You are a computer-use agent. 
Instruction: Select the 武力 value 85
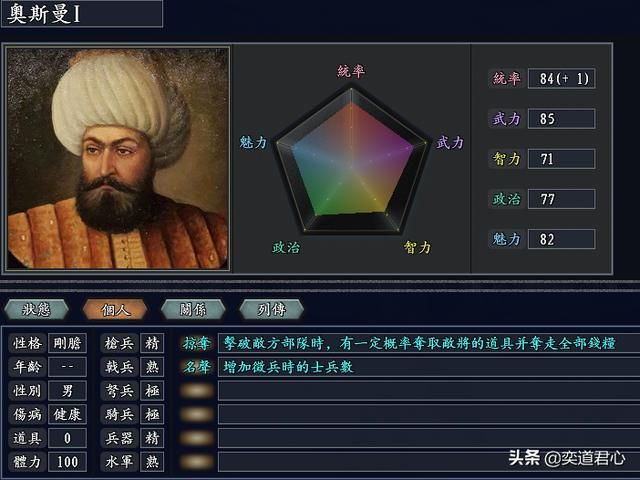tap(562, 119)
